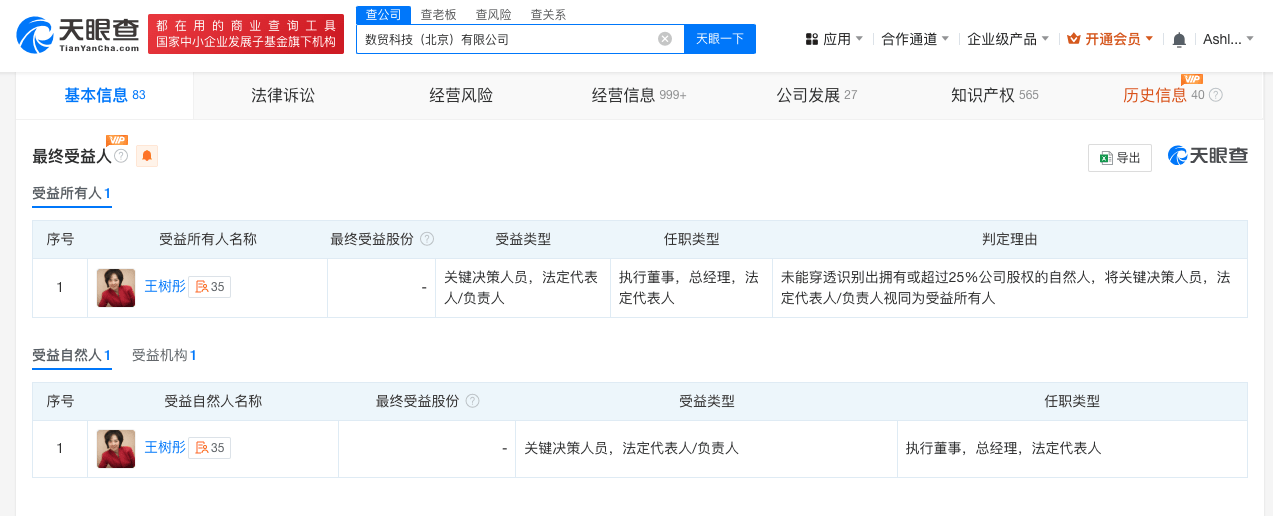Click orange alert bell beside 最终受益人

[147, 156]
